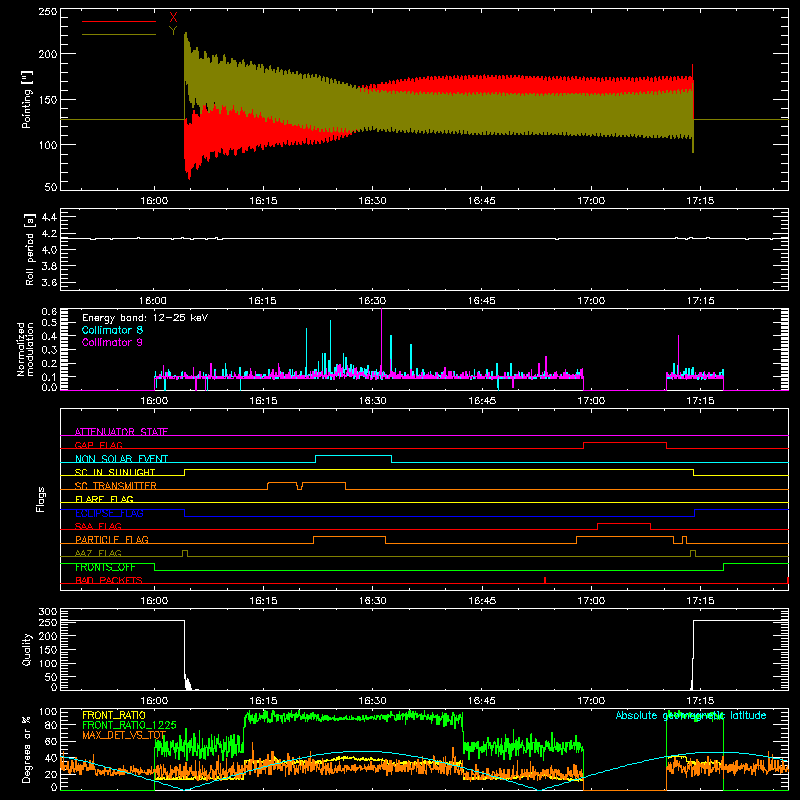Click the SC_IN_SUNLIGHT flag label

(115, 472)
